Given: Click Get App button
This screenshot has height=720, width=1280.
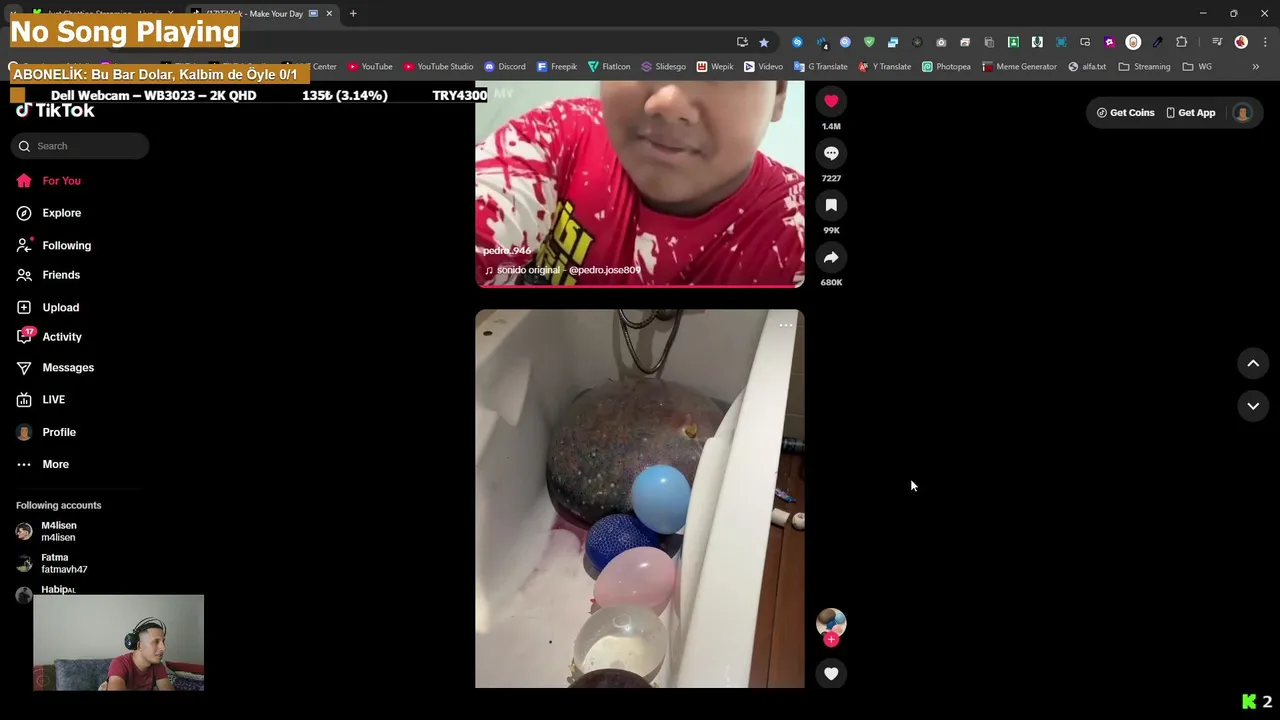Looking at the screenshot, I should (1190, 113).
